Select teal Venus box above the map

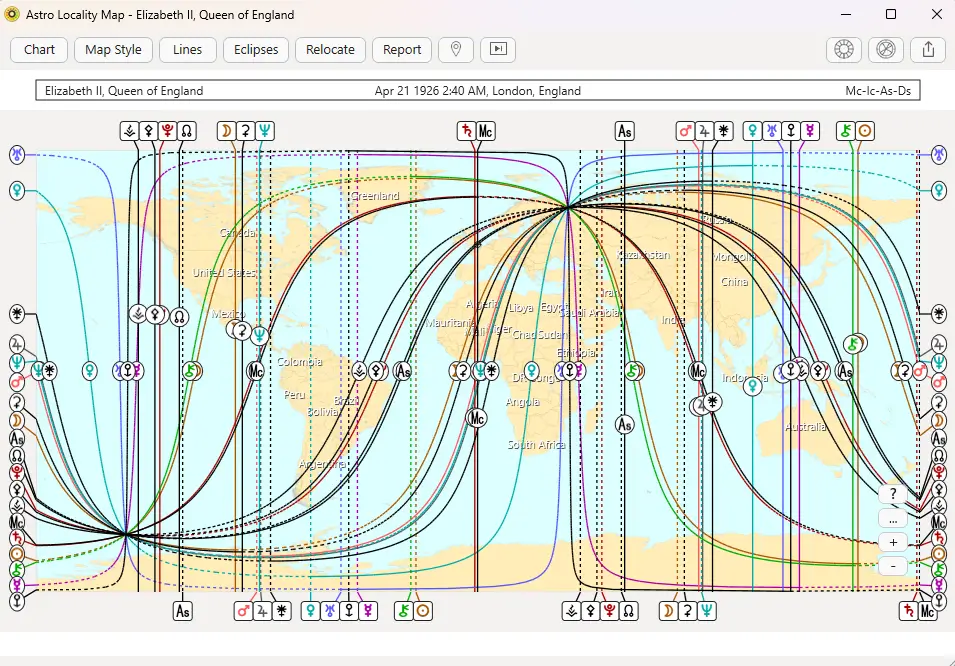(x=753, y=131)
